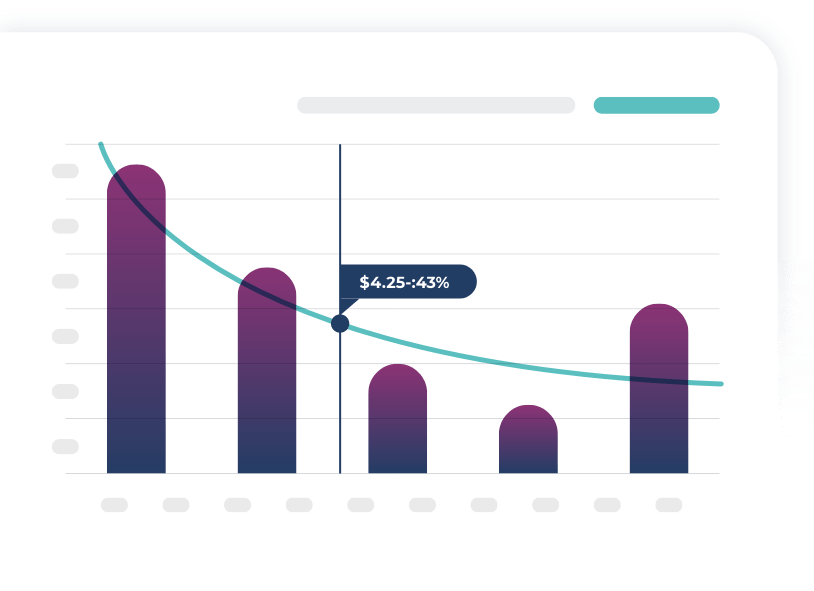The image size is (814, 591).
Task: Click the dark data point on the curve
Action: pyautogui.click(x=340, y=323)
